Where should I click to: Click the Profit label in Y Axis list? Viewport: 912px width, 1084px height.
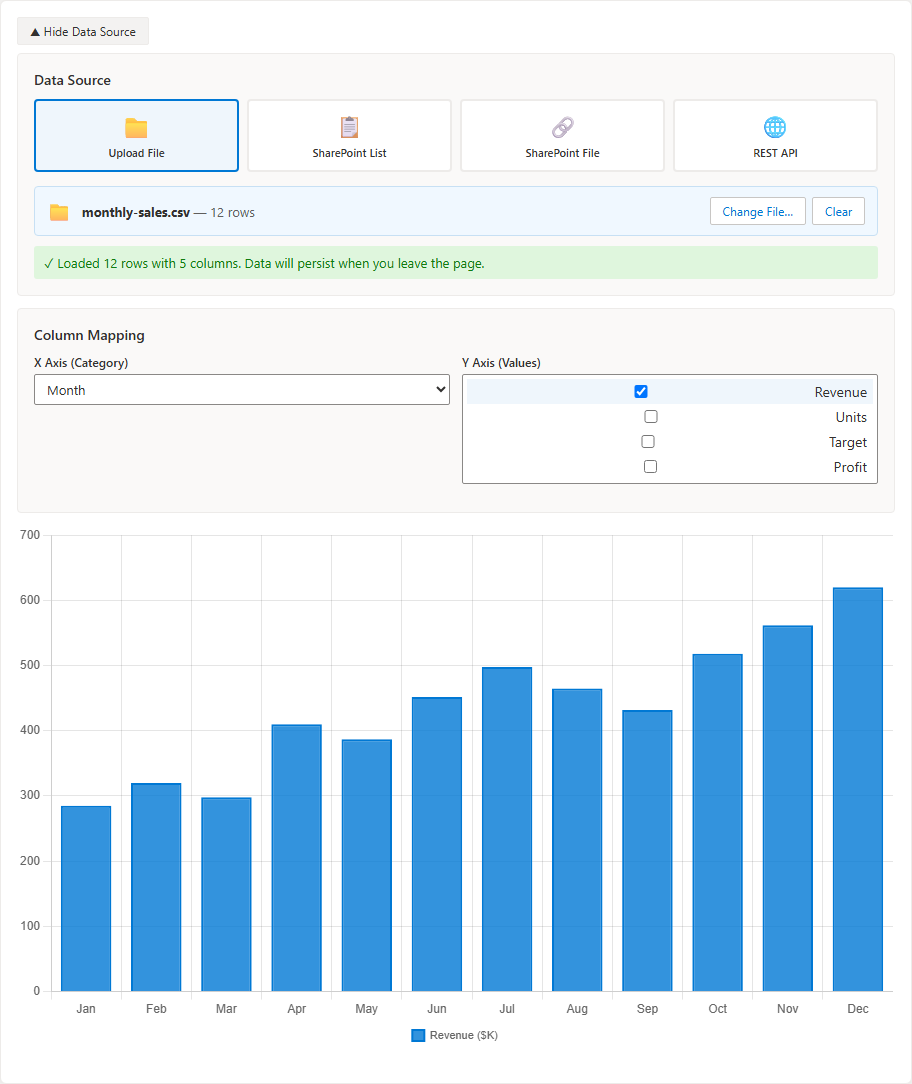[x=850, y=467]
